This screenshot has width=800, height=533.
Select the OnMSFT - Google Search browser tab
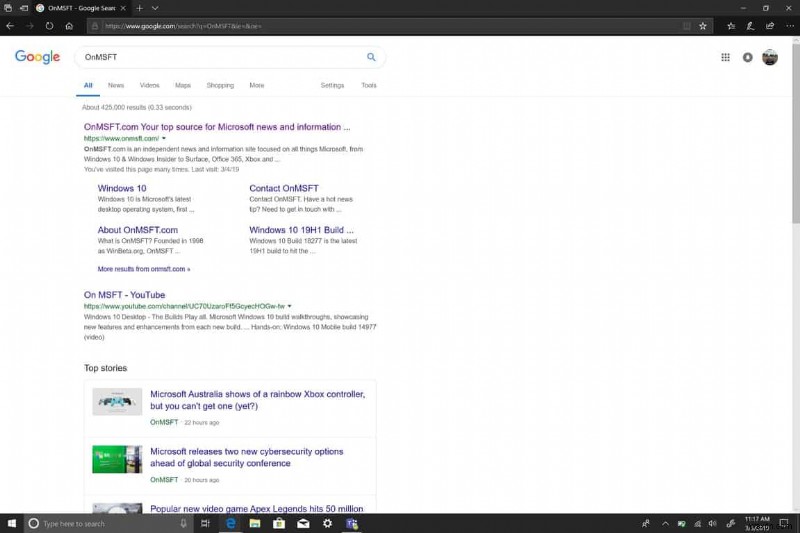pyautogui.click(x=81, y=8)
